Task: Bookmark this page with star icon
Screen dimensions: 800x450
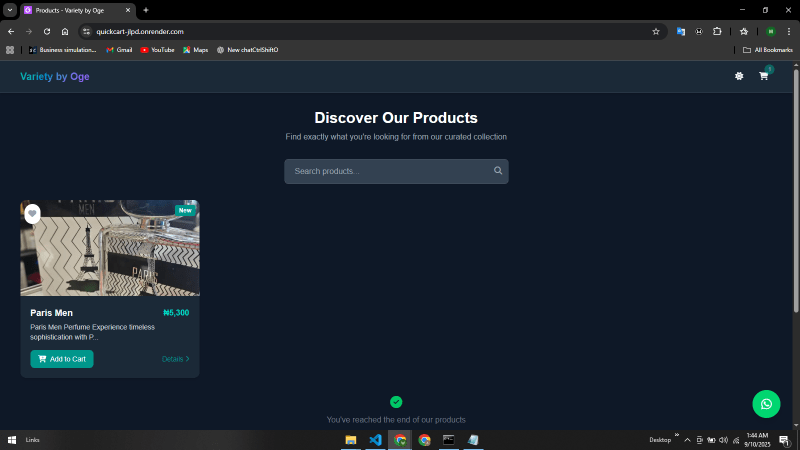Action: [x=656, y=32]
